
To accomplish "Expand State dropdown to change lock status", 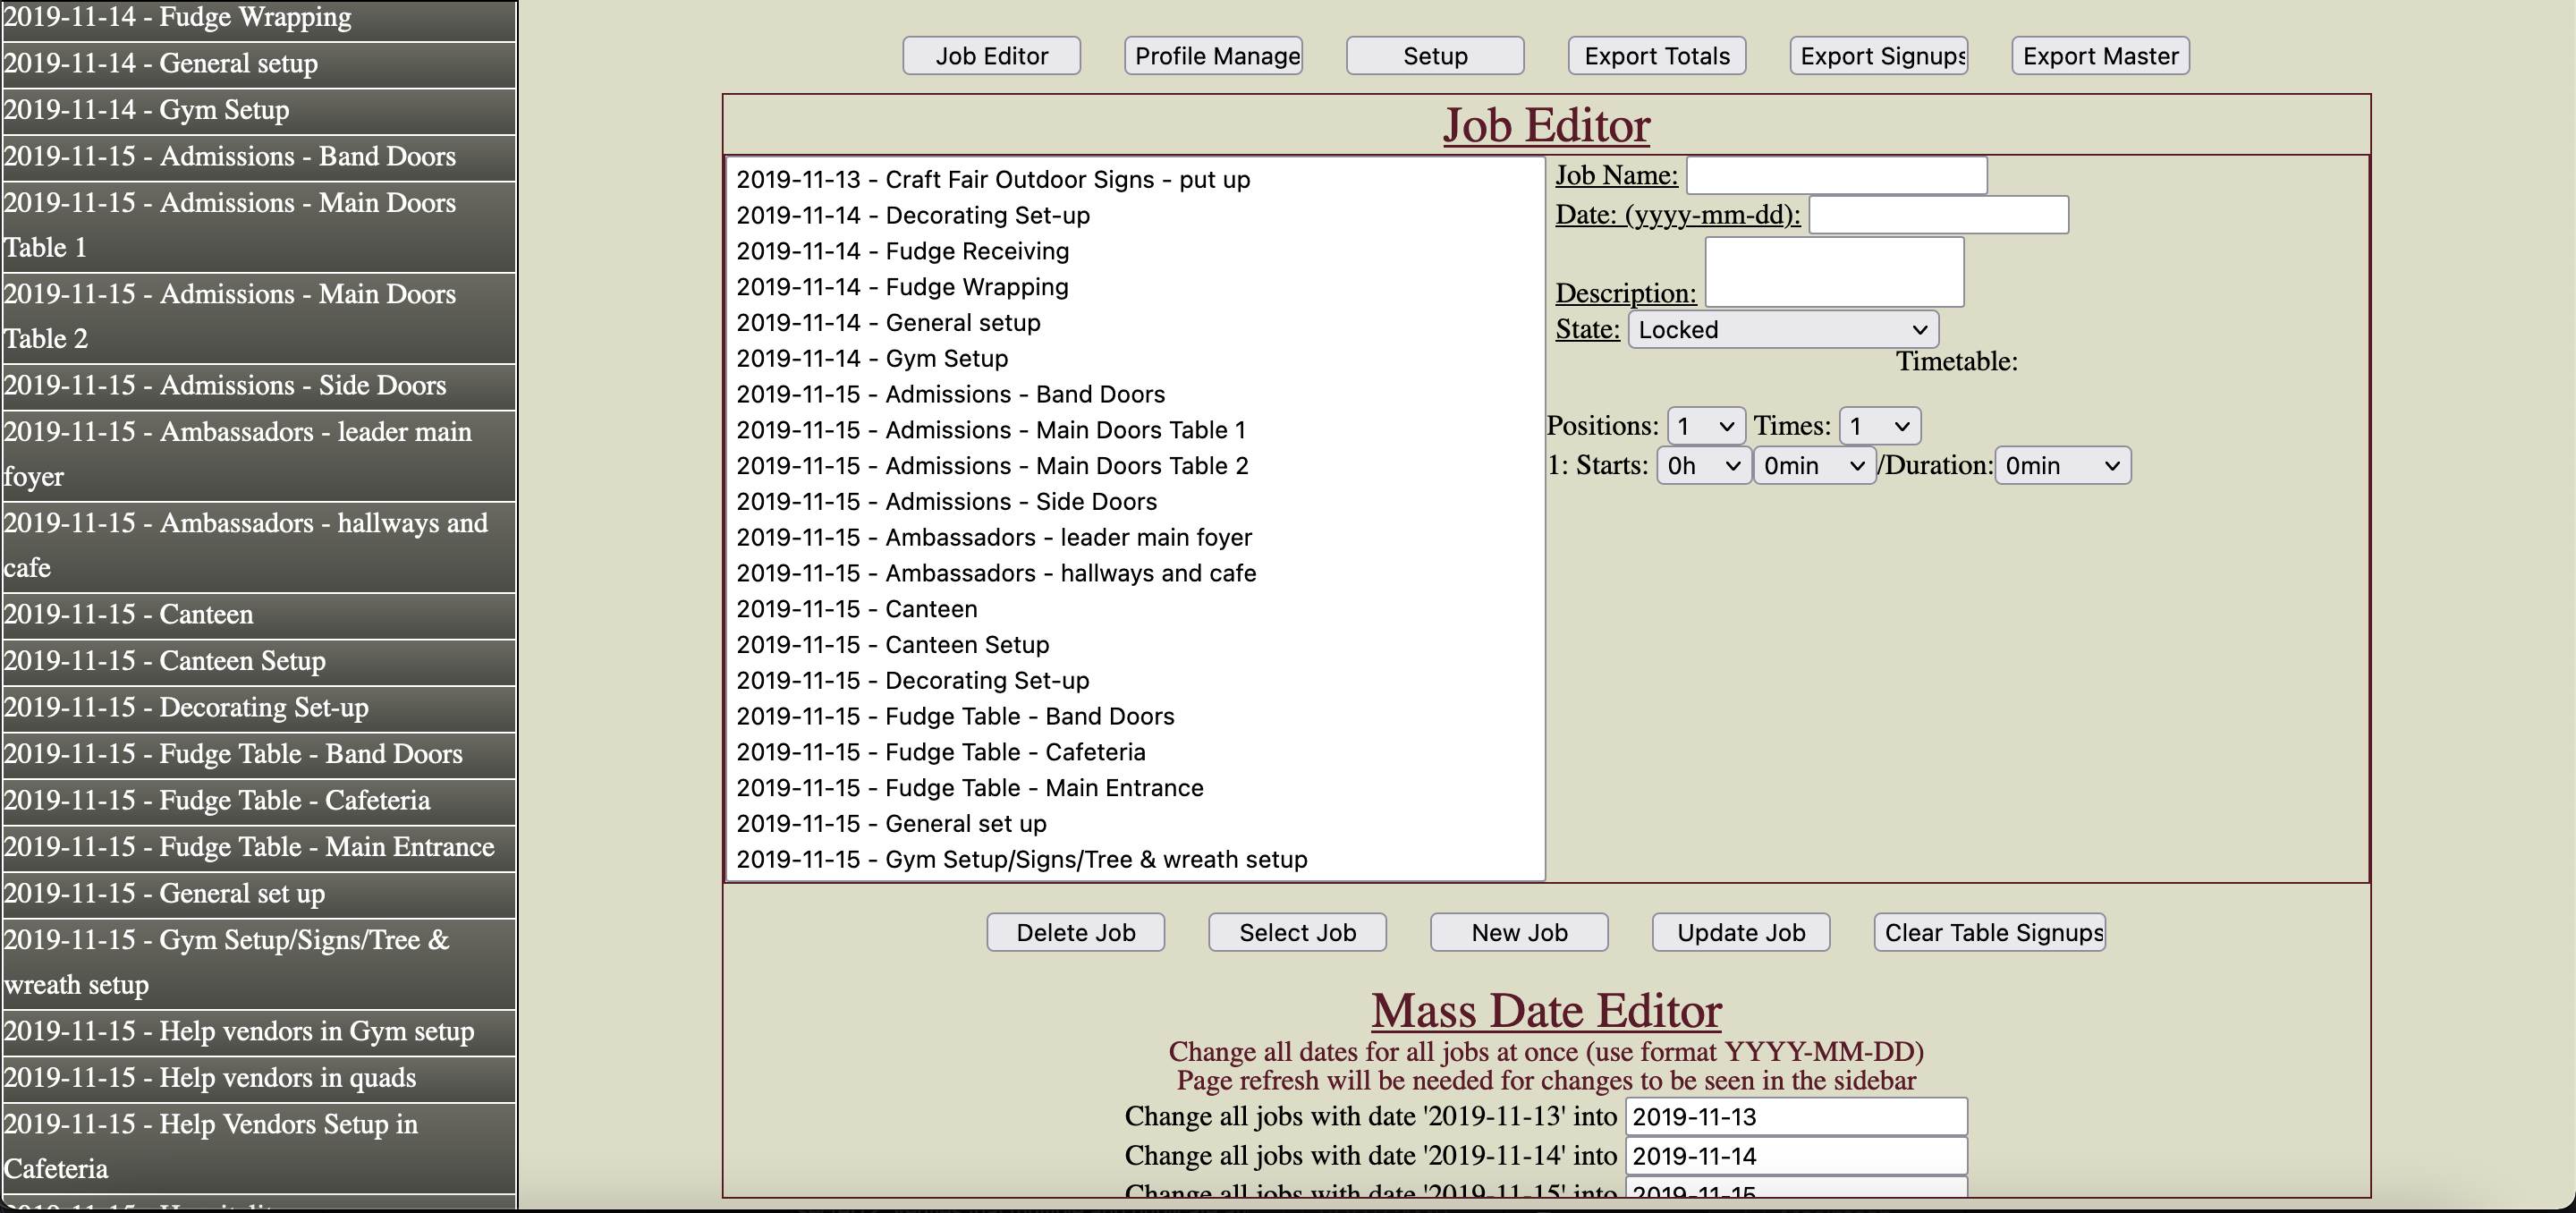I will point(1781,328).
